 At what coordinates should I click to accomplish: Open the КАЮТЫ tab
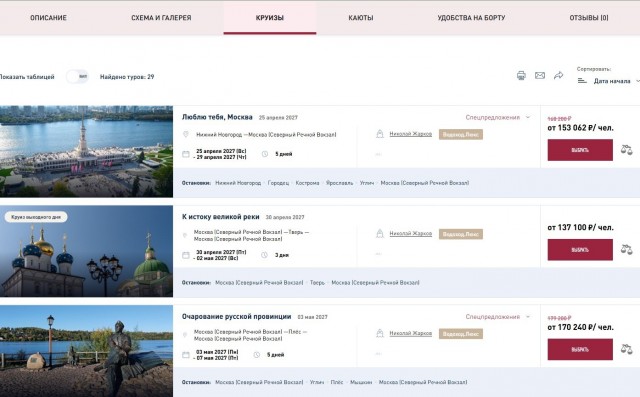(x=361, y=18)
